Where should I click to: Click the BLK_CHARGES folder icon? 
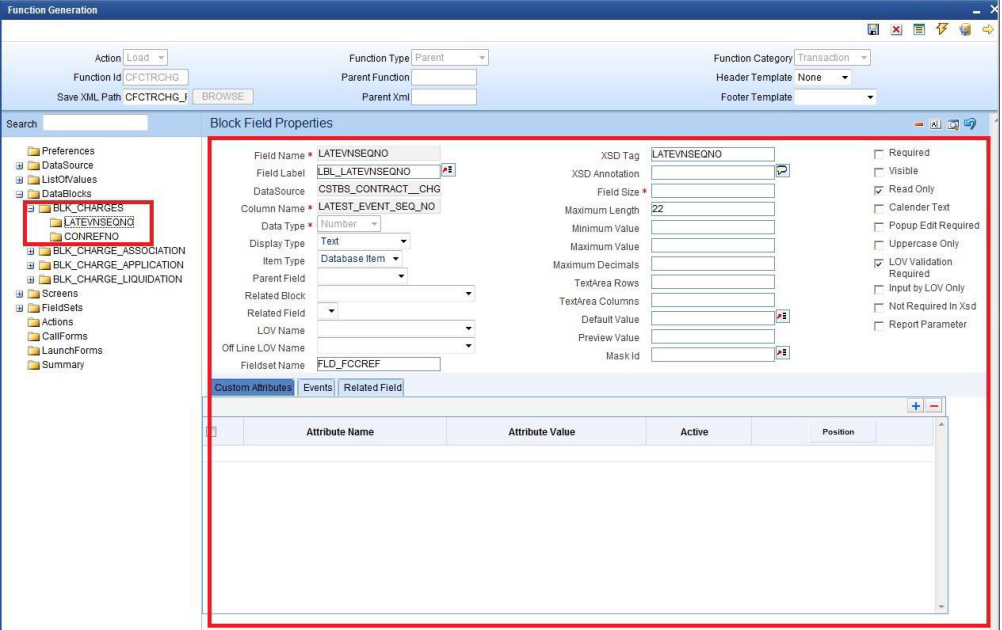(x=45, y=208)
